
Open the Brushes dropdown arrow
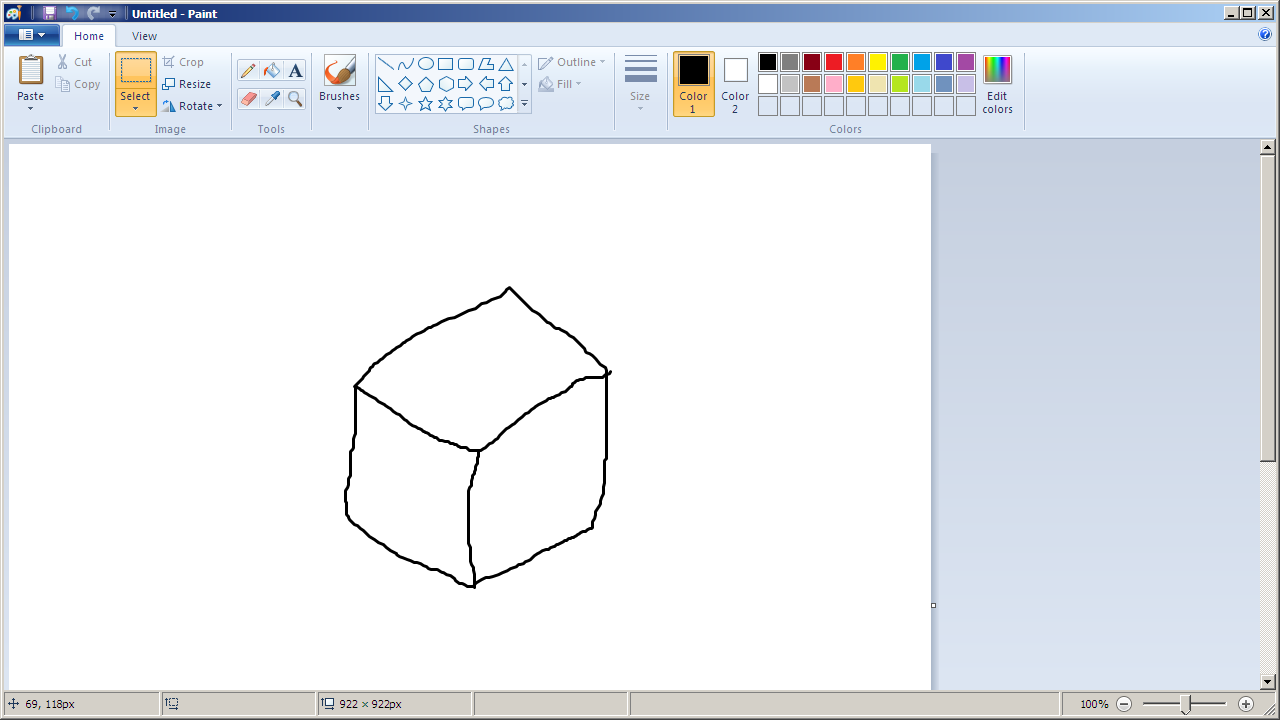click(x=339, y=108)
